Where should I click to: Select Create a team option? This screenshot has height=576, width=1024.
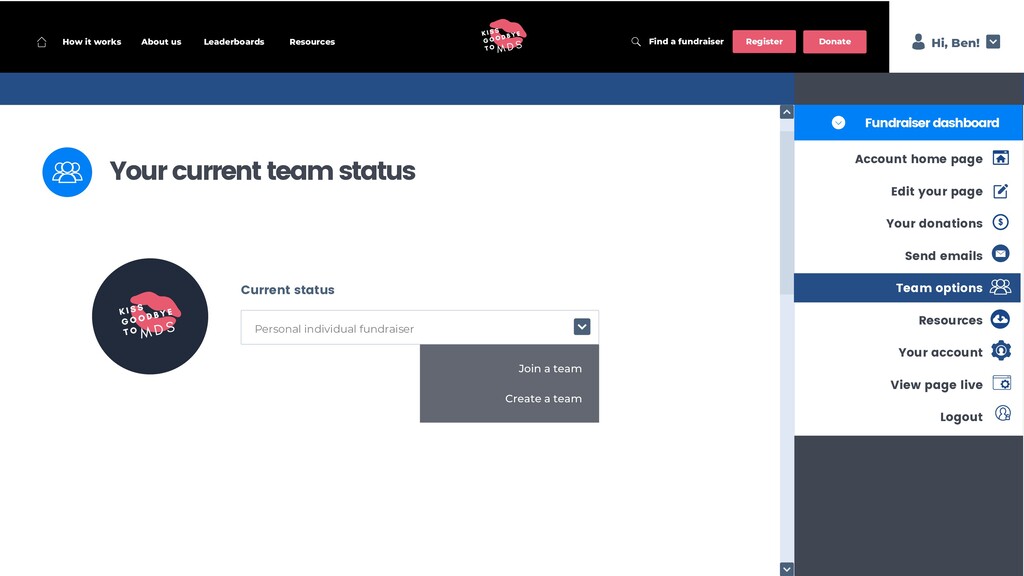coord(543,398)
